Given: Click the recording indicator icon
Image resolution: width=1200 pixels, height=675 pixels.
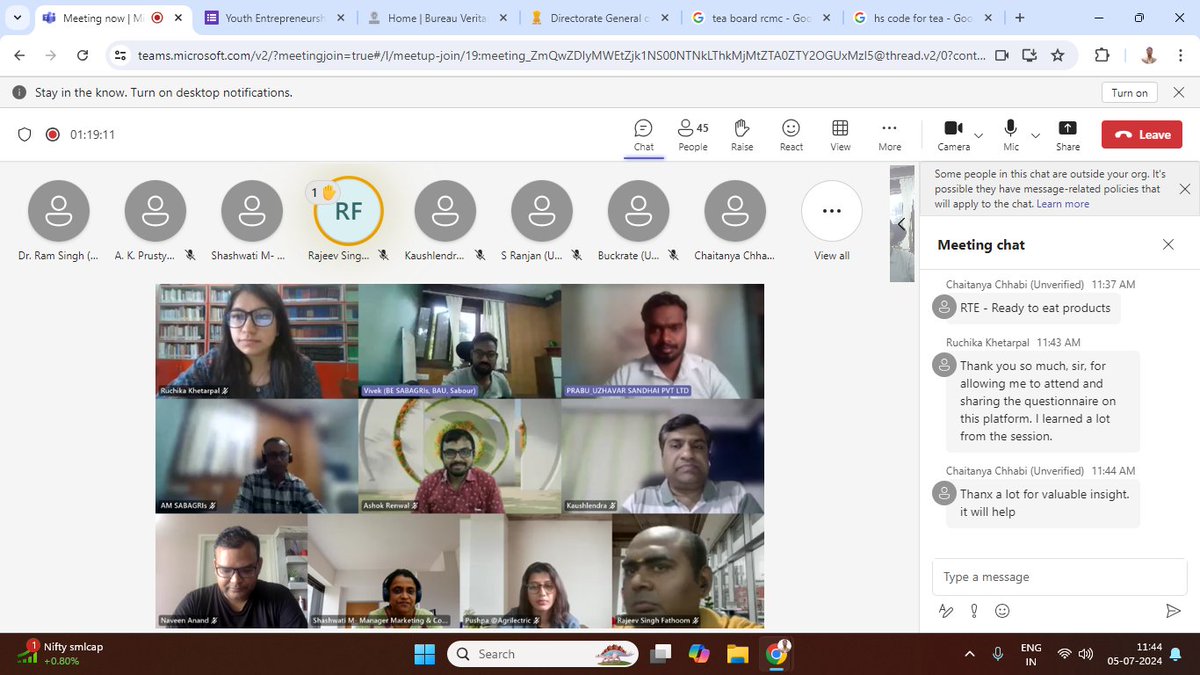Looking at the screenshot, I should pos(53,135).
